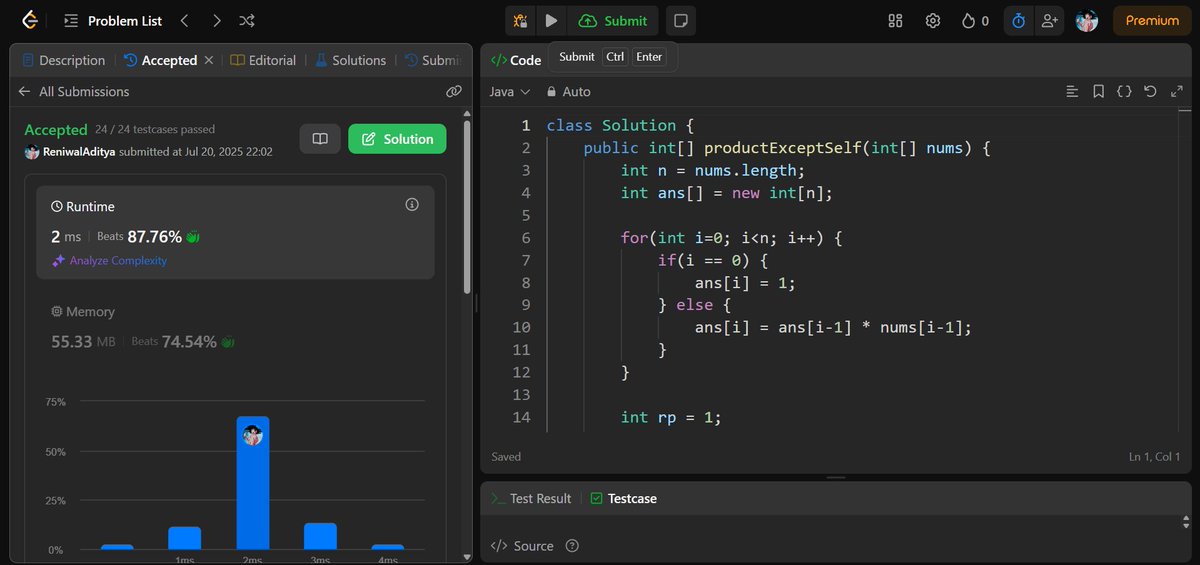Open the layout grid icon
Image resolution: width=1200 pixels, height=565 pixels.
click(x=895, y=20)
